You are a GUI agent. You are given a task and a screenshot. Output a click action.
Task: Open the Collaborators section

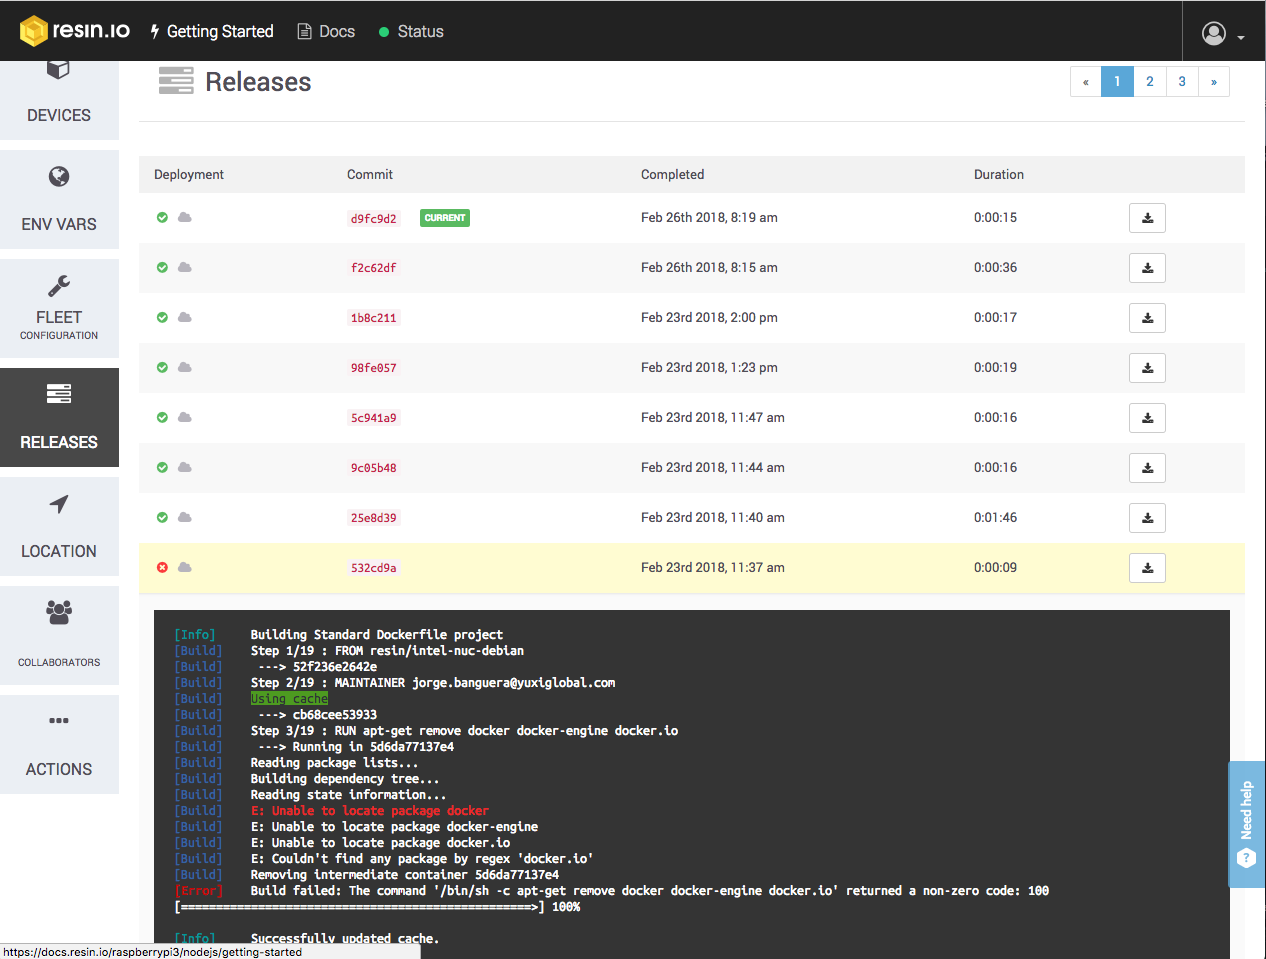(x=59, y=635)
